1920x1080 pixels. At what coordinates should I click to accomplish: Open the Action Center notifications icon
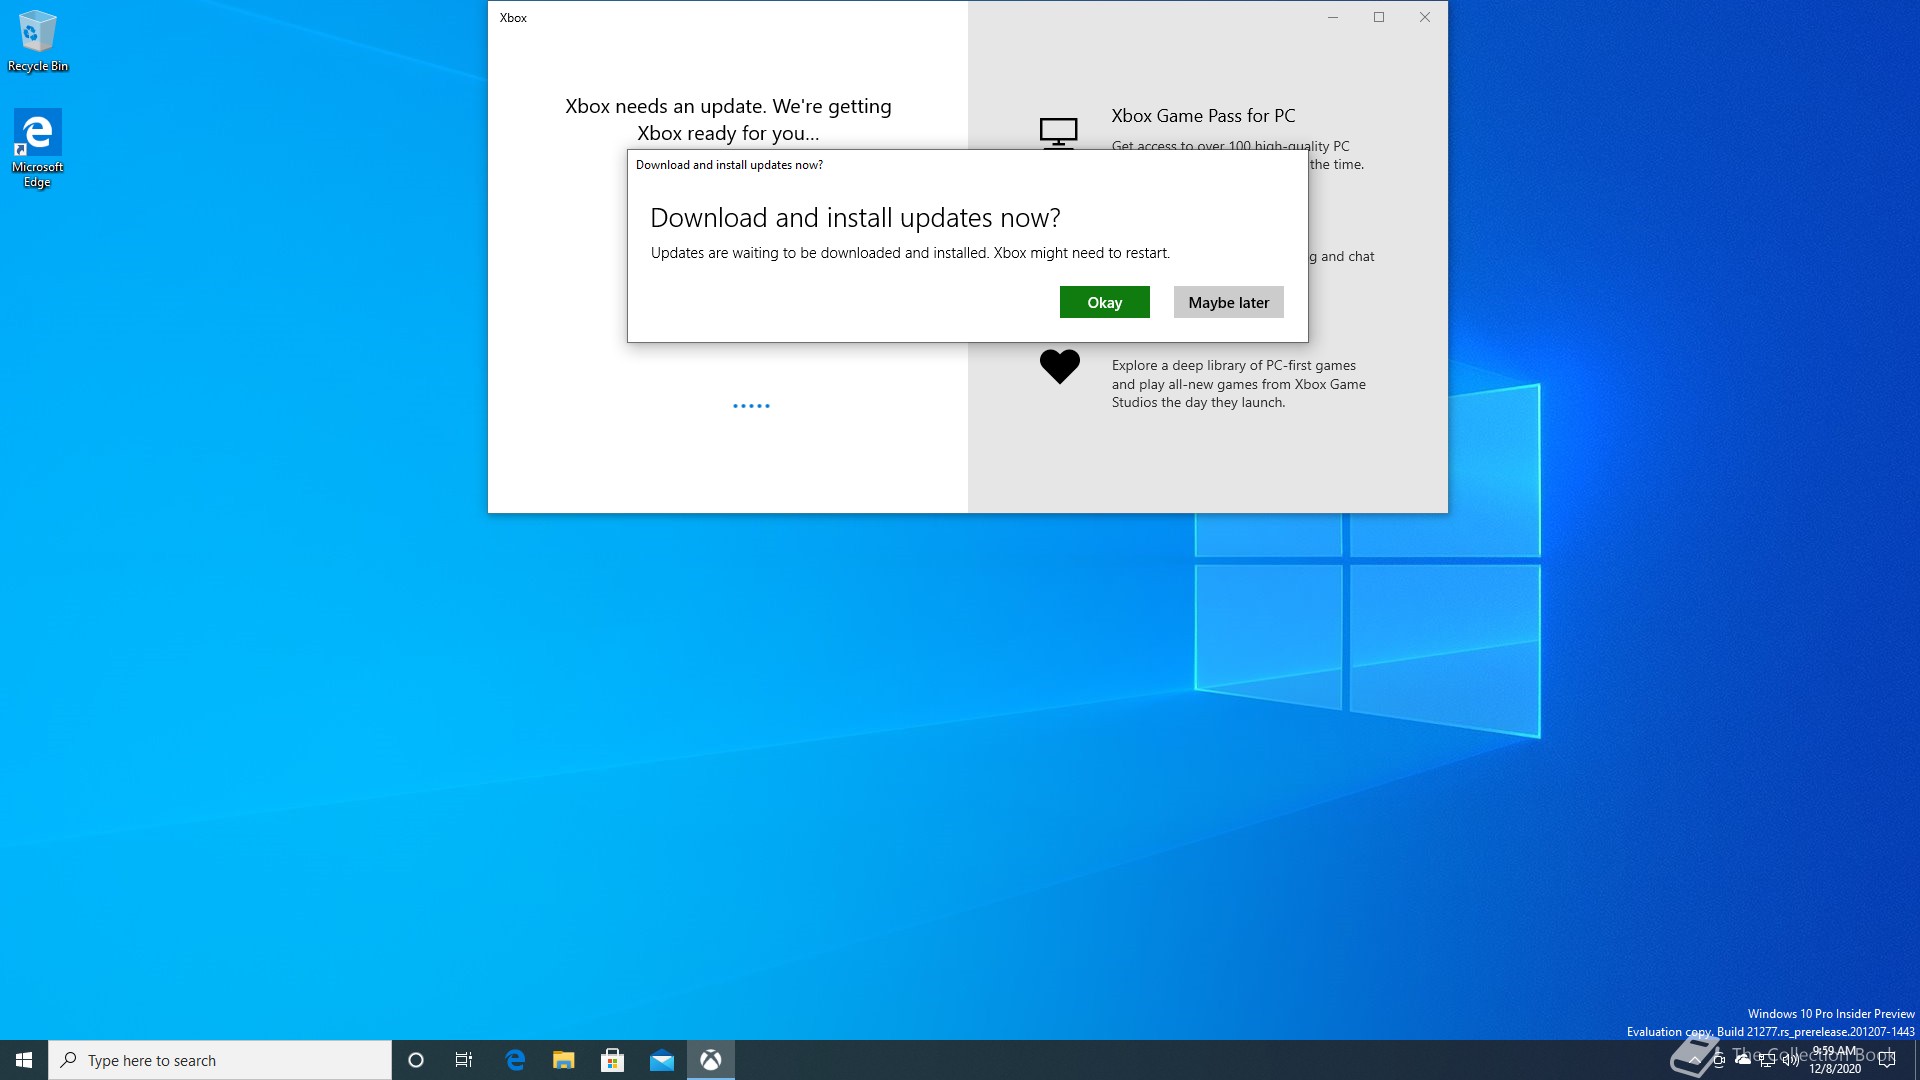(x=1887, y=1060)
